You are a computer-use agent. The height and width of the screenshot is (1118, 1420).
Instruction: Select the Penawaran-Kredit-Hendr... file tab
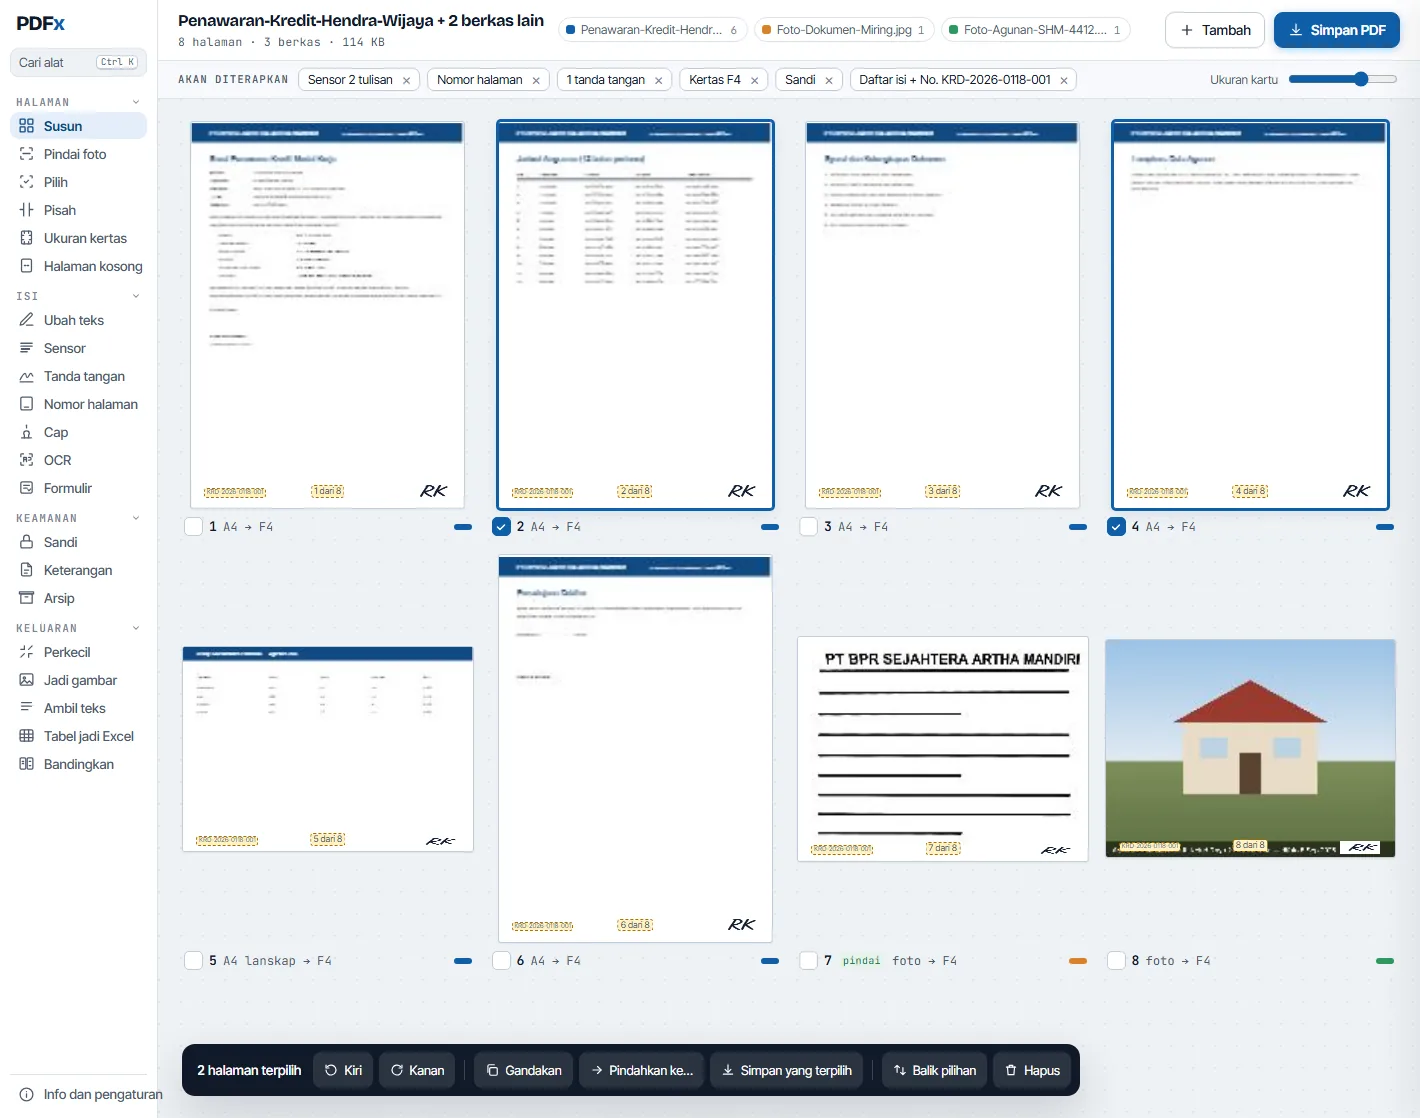(652, 30)
